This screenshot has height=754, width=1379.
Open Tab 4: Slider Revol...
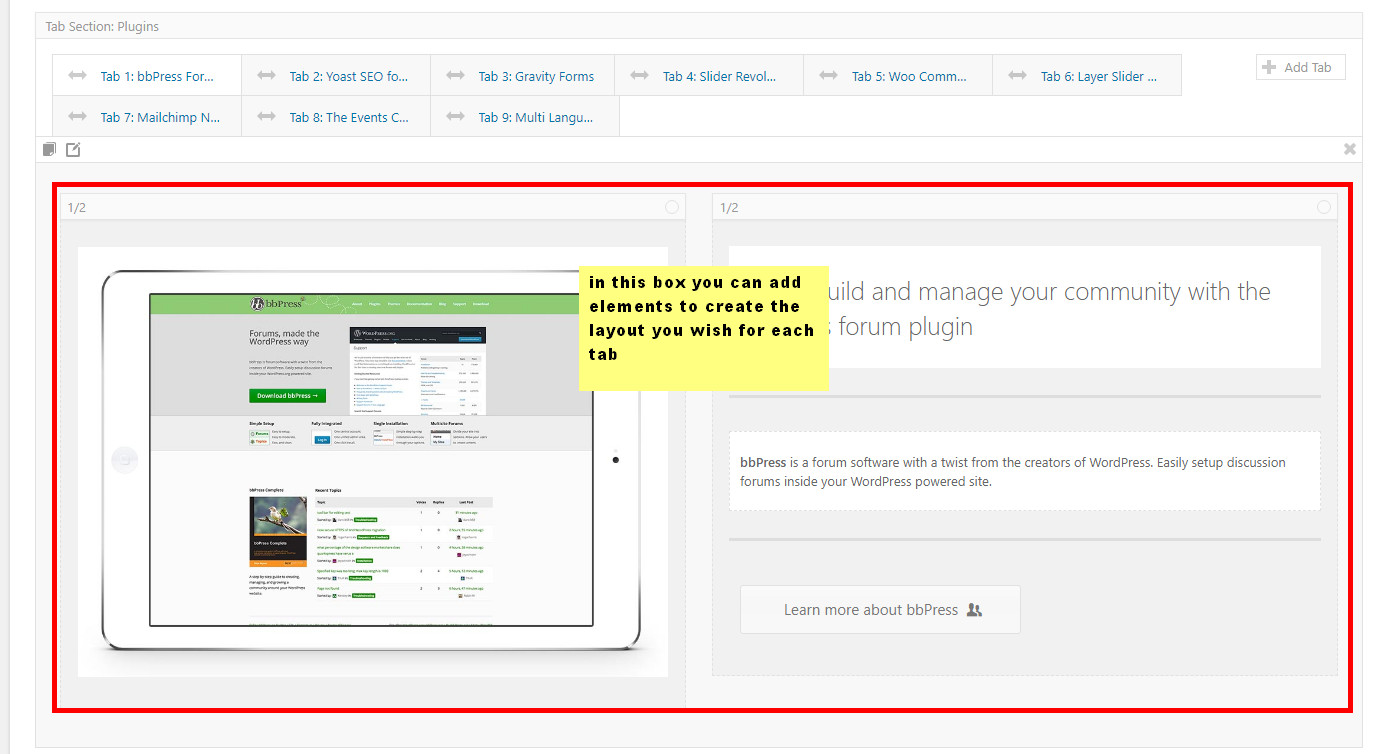[x=709, y=76]
